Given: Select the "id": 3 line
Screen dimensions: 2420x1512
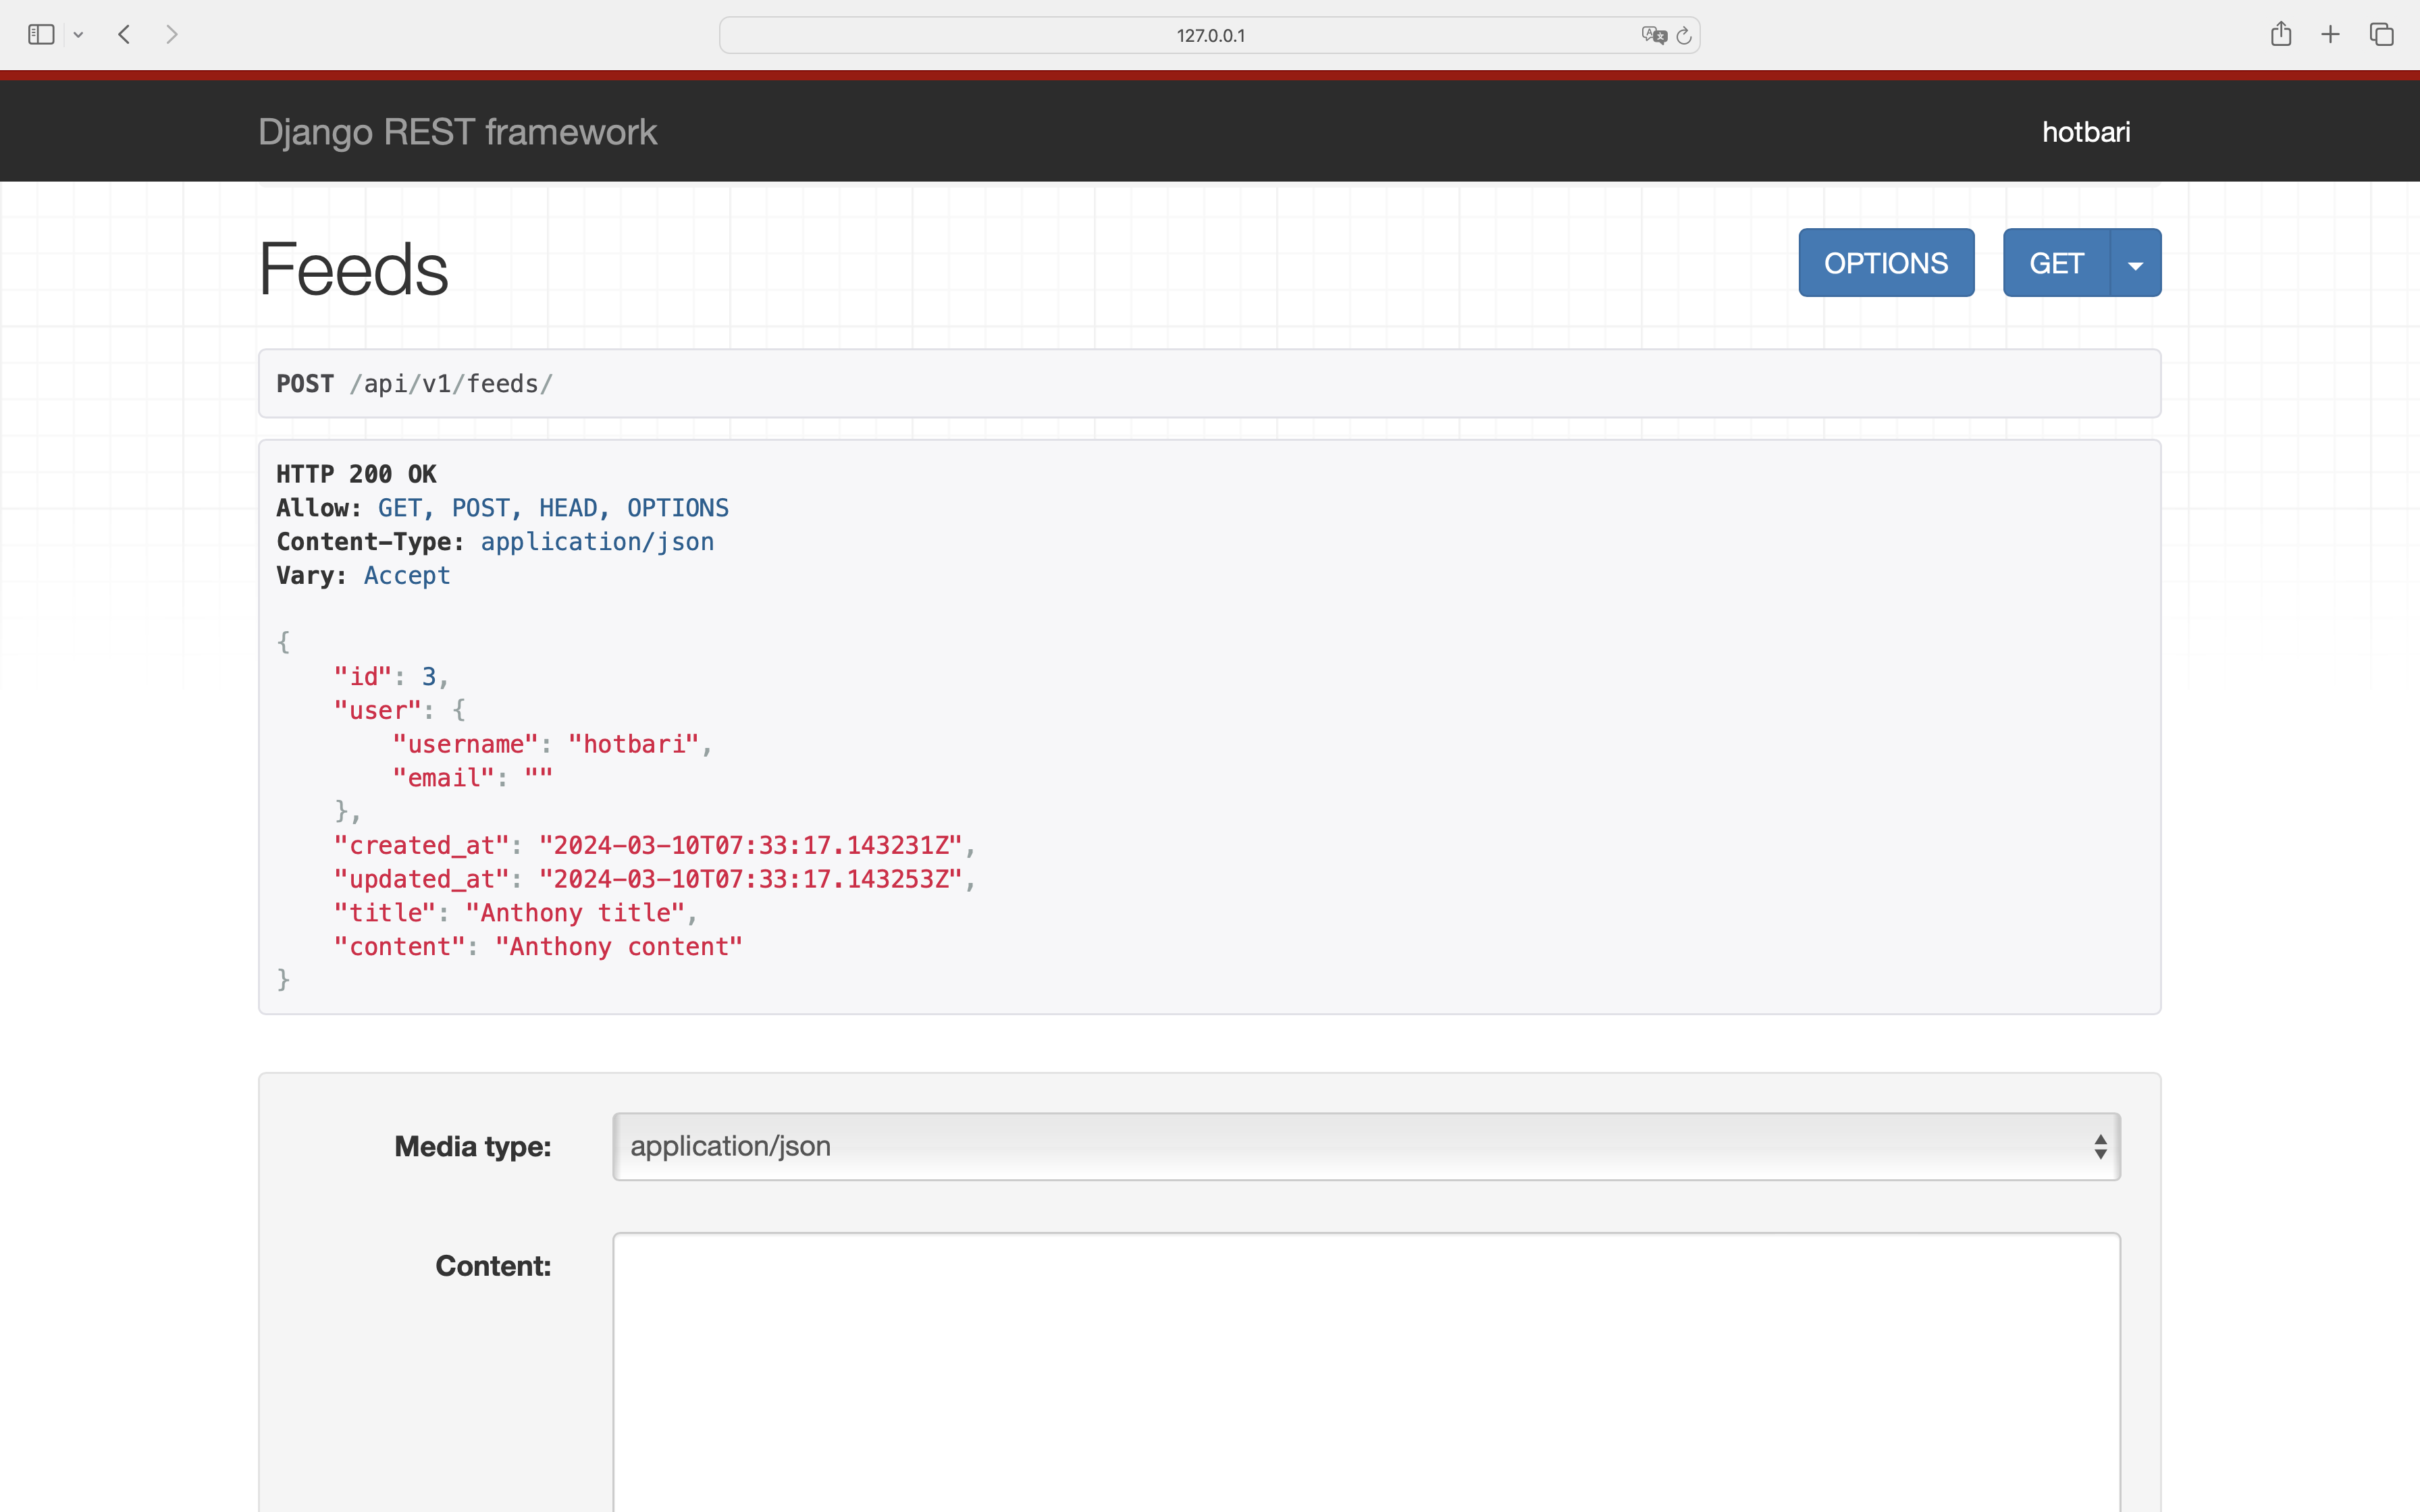Looking at the screenshot, I should pos(391,677).
